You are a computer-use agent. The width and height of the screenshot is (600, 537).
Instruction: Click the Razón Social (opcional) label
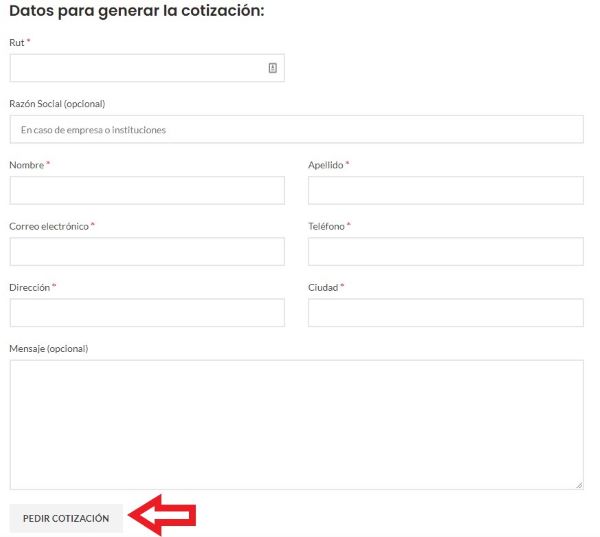coord(57,104)
